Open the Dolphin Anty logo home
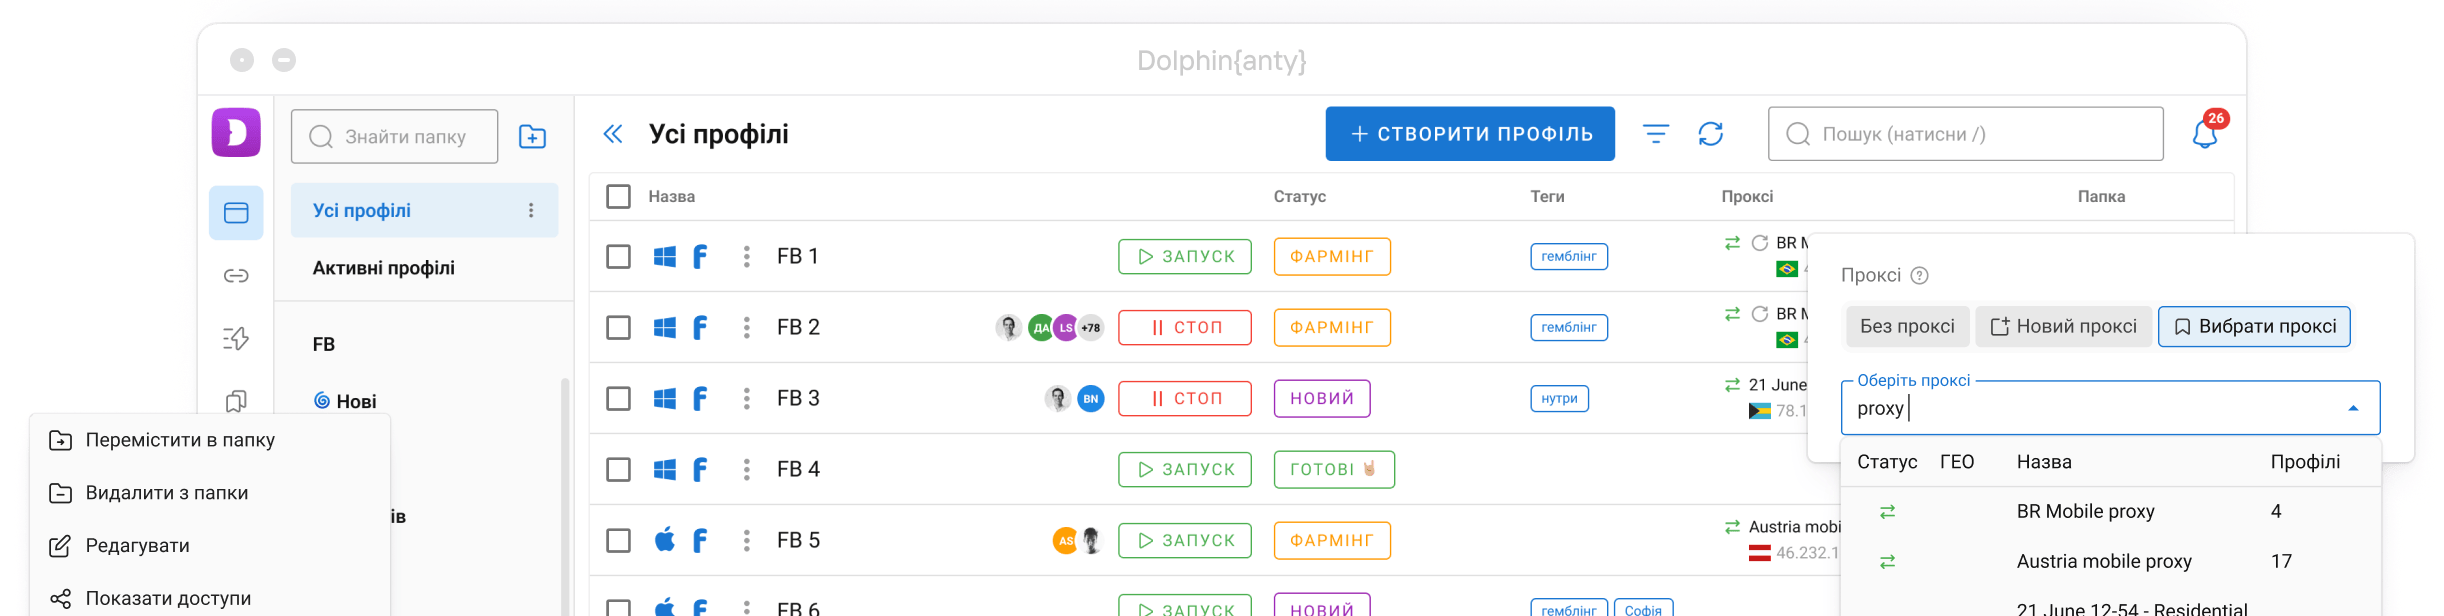2444x616 pixels. (x=236, y=133)
